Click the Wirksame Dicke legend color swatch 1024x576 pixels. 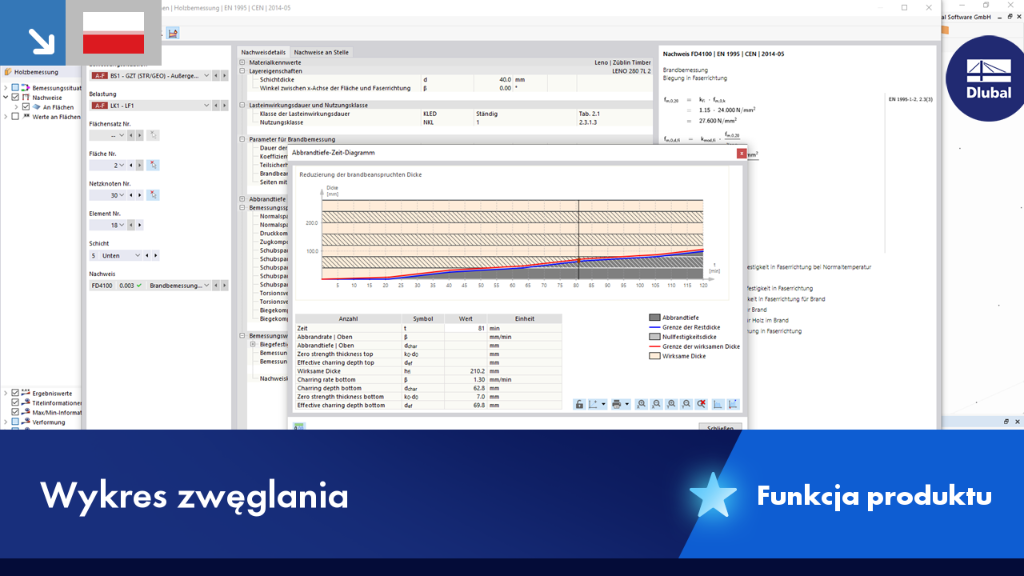coord(654,356)
